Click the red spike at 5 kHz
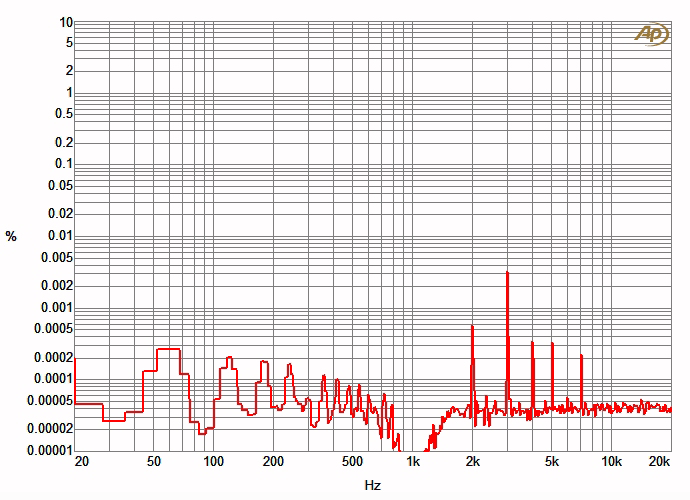This screenshot has height=500, width=690. point(552,376)
